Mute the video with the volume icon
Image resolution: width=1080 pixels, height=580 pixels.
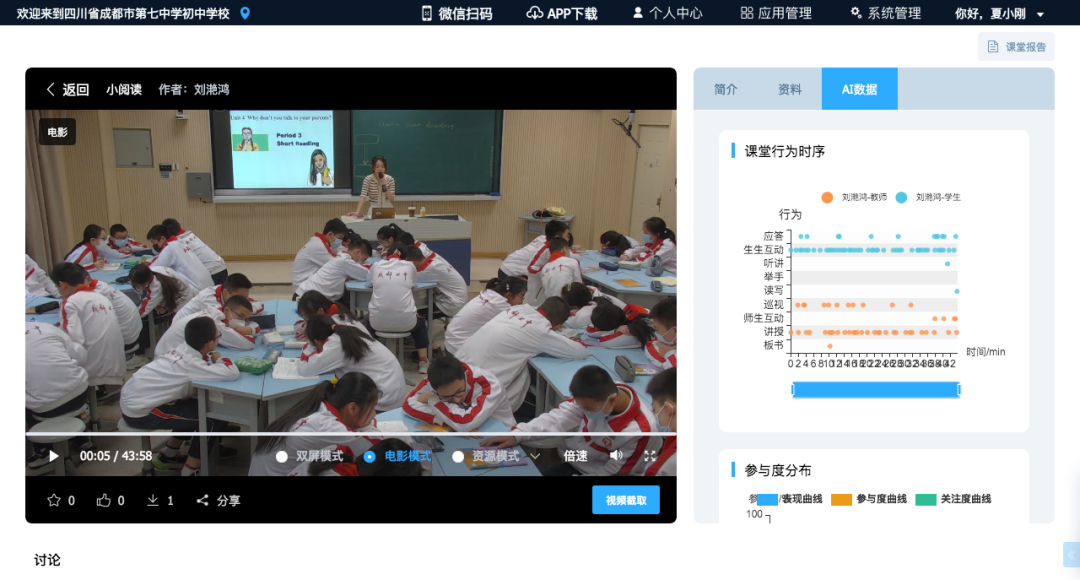(616, 454)
